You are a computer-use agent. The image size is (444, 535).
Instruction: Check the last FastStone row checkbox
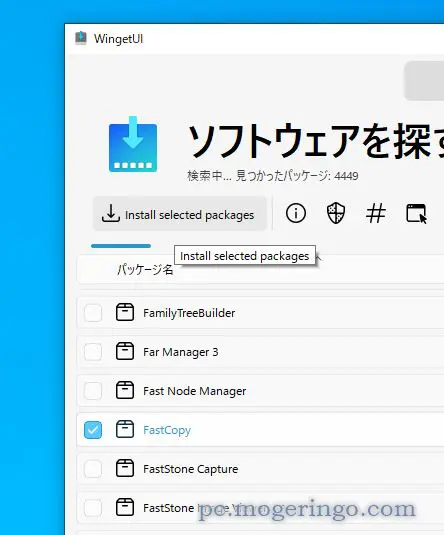click(93, 508)
